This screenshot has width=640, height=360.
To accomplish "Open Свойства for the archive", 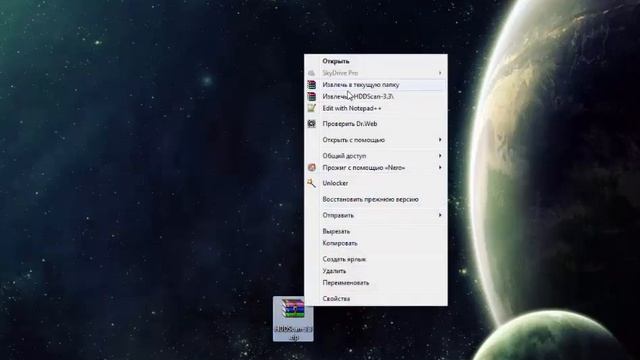I will [x=376, y=299].
